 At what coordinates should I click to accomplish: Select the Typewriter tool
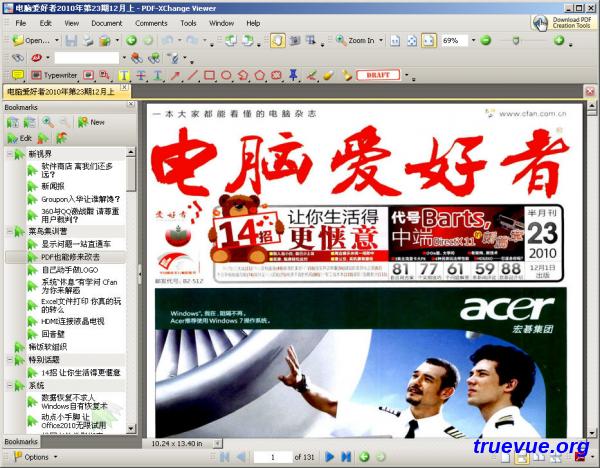(x=54, y=75)
